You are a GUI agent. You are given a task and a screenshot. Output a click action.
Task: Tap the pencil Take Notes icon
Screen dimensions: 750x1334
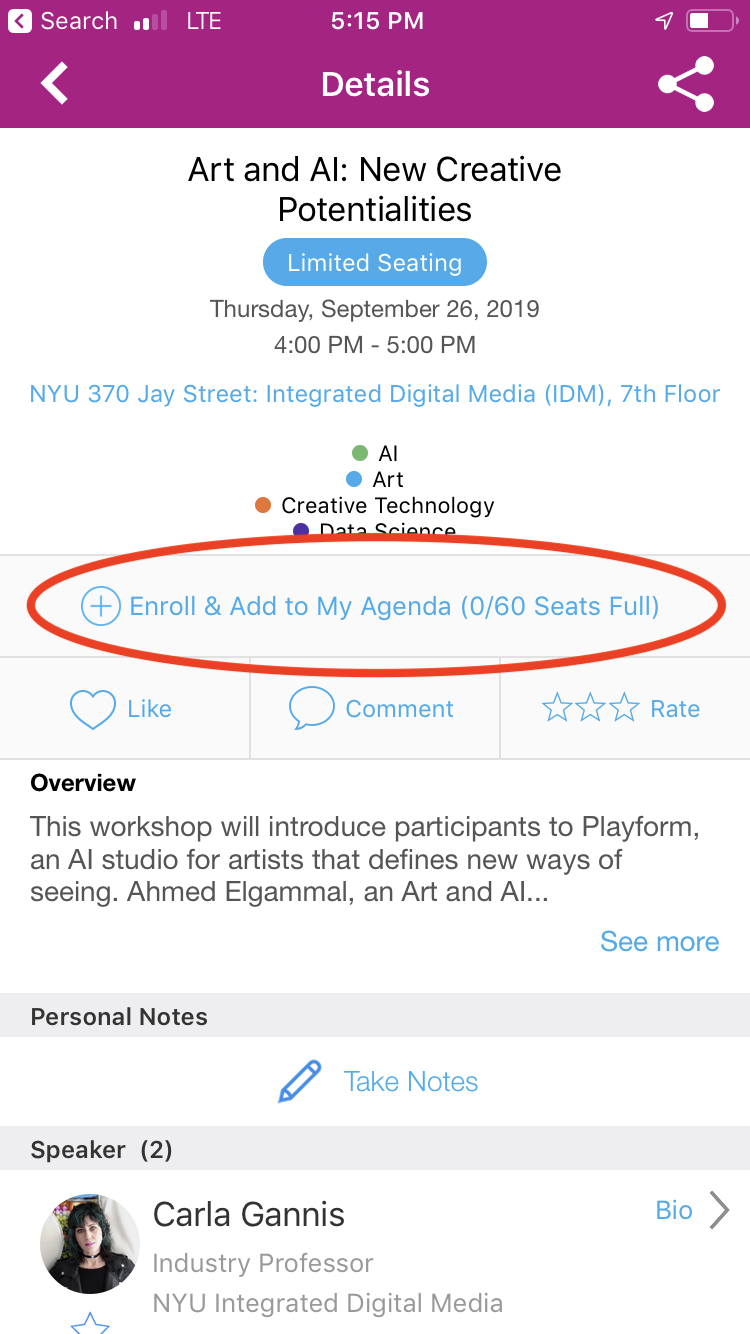click(x=300, y=1082)
